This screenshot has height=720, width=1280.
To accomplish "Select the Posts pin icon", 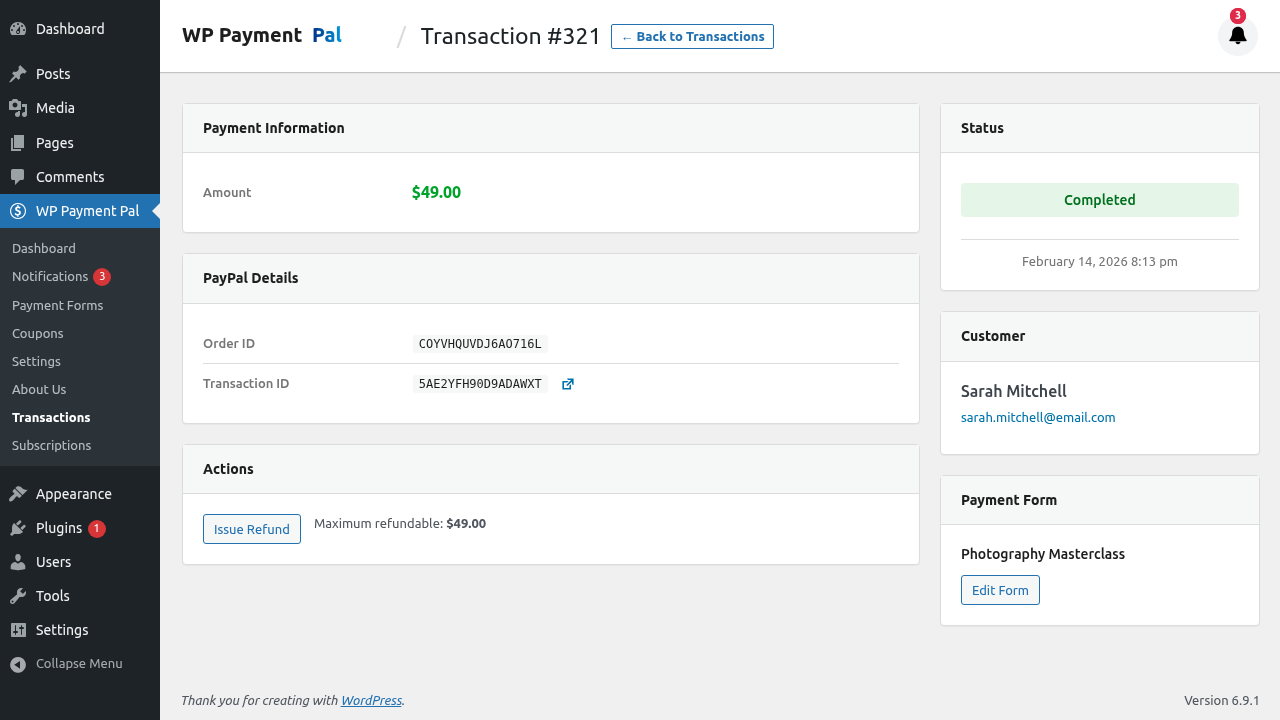I will point(17,73).
